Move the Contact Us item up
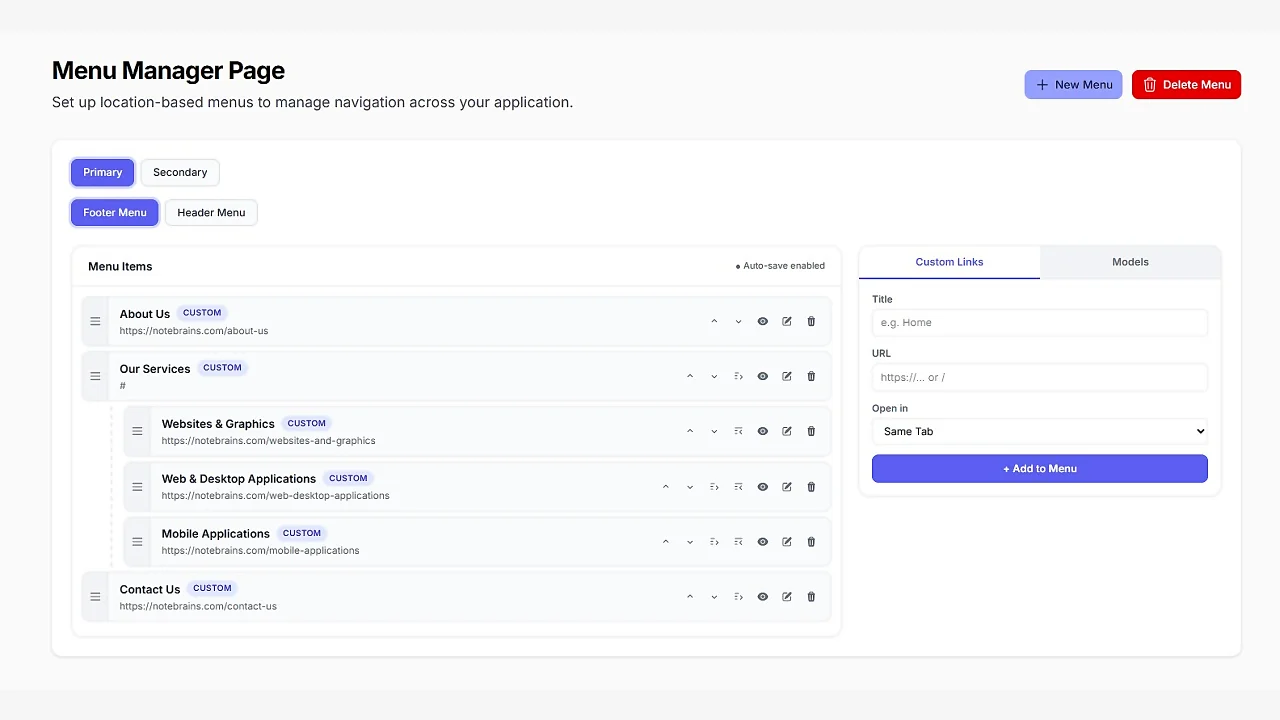Screen dimensions: 1280x720 690,596
